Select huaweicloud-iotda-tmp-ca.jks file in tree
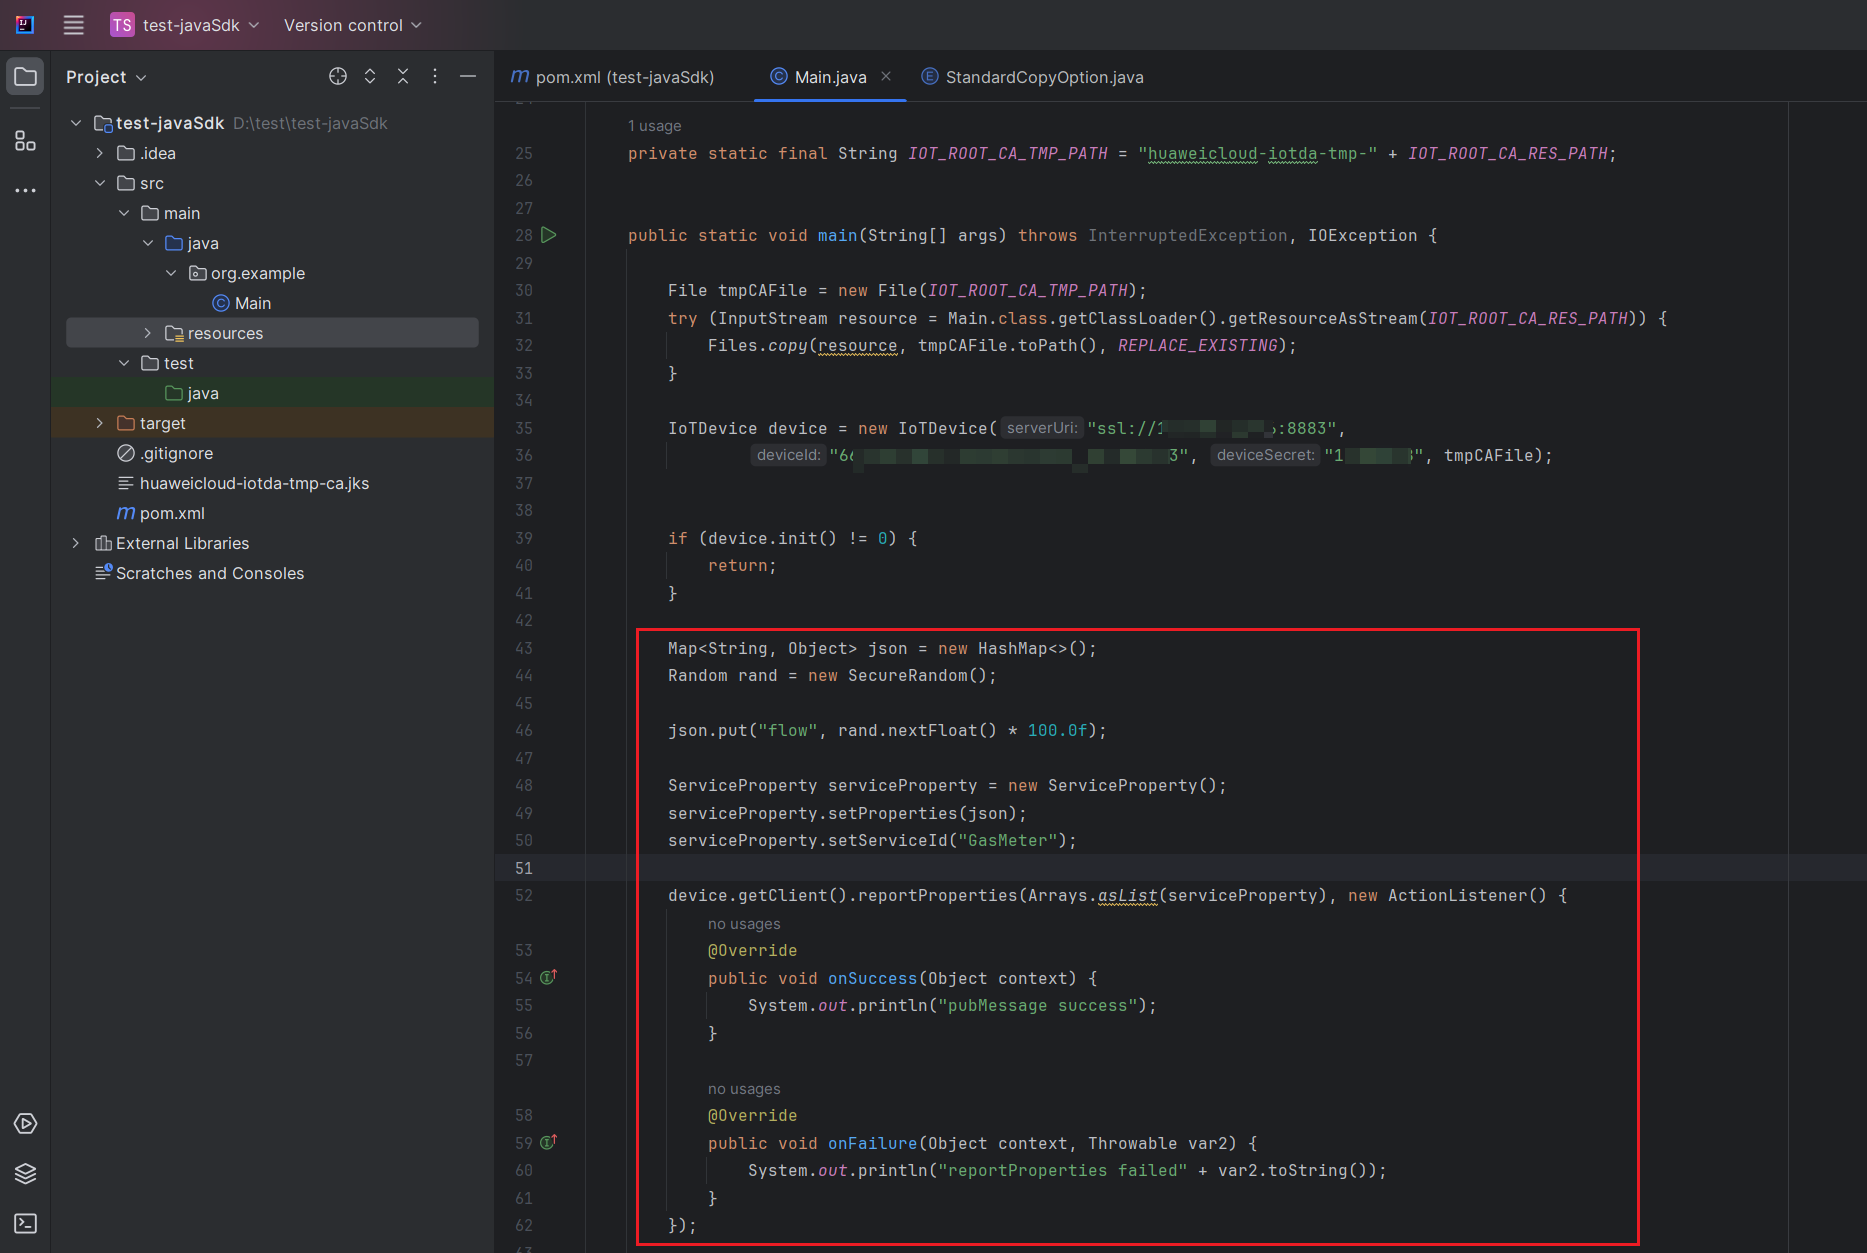This screenshot has width=1867, height=1253. click(x=254, y=483)
